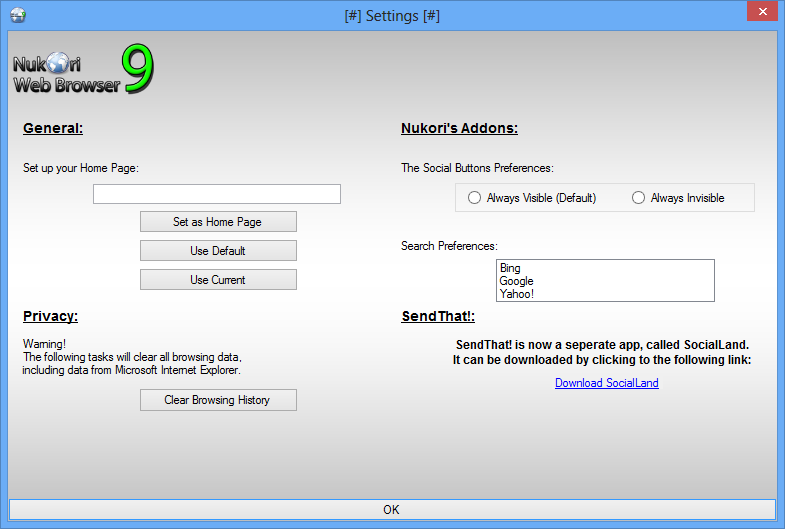Confirm settings with OK button
This screenshot has width=785, height=529.
point(392,509)
